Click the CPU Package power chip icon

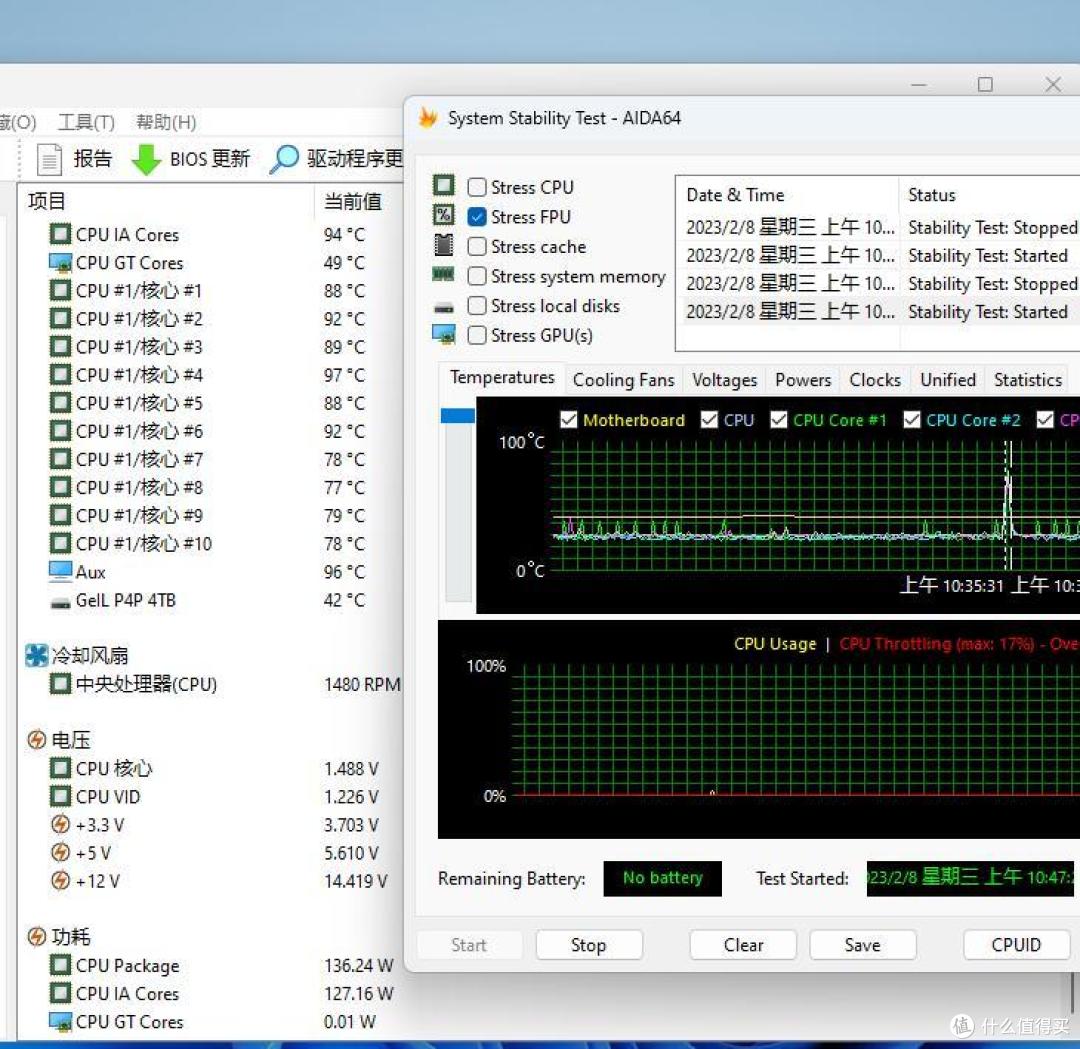(x=60, y=965)
